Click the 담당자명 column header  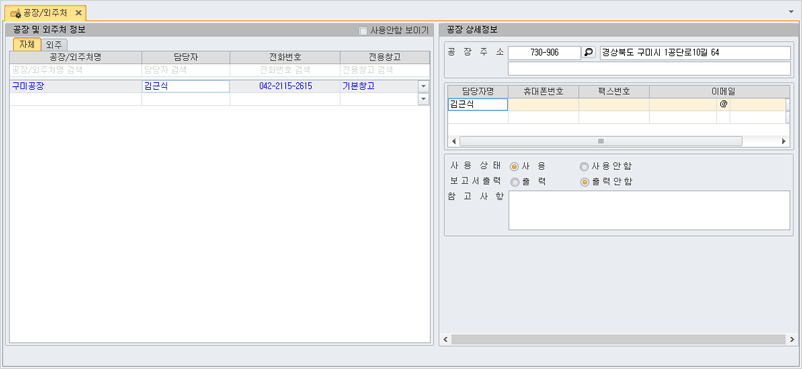(x=478, y=91)
